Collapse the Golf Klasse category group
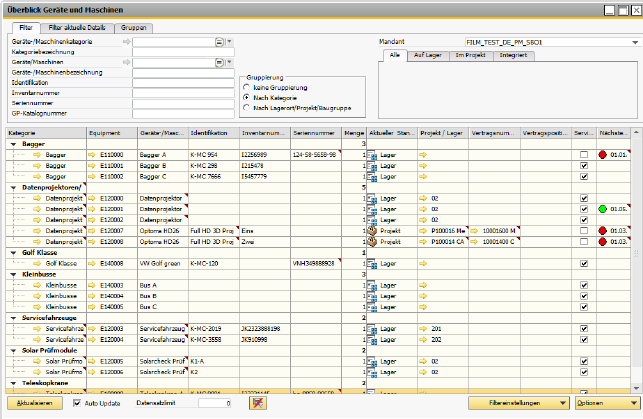The width and height of the screenshot is (643, 419). [x=14, y=253]
